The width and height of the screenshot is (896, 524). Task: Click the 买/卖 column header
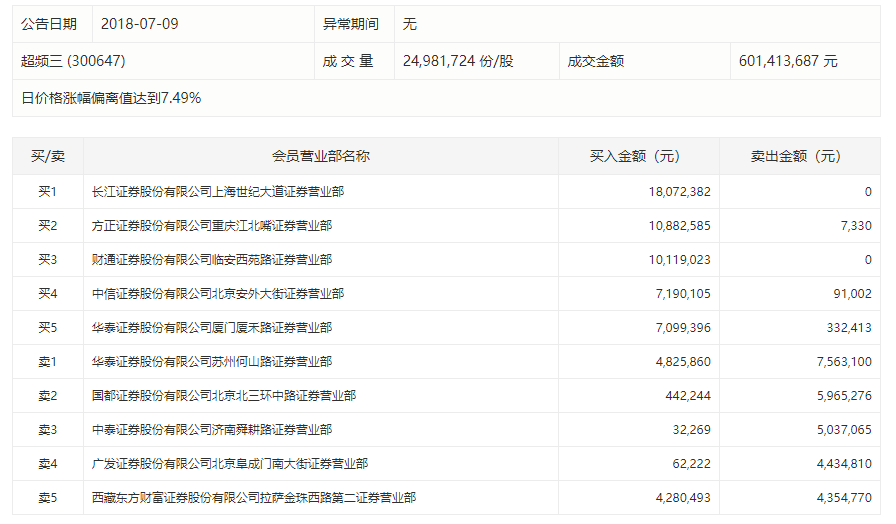[47, 157]
